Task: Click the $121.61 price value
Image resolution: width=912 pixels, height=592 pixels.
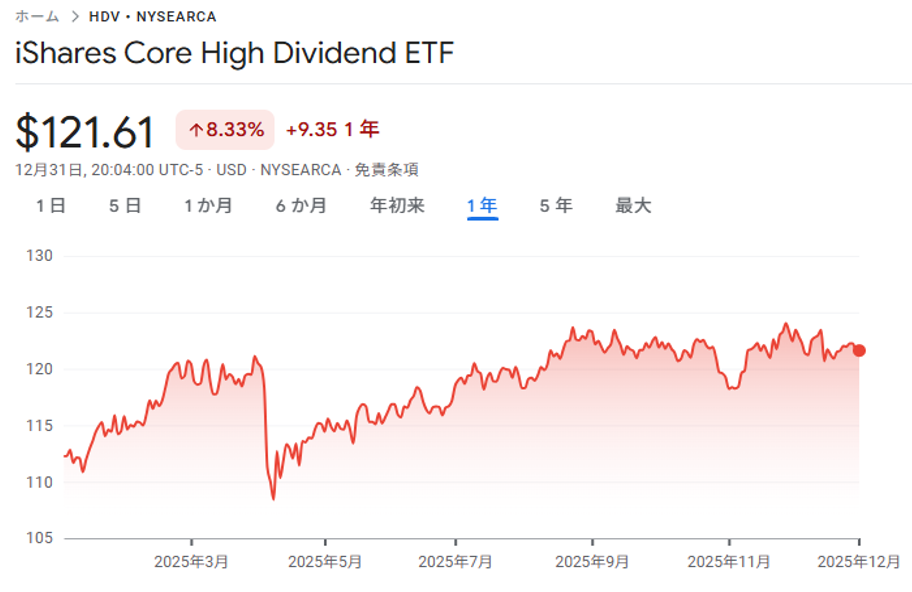Action: [x=86, y=132]
